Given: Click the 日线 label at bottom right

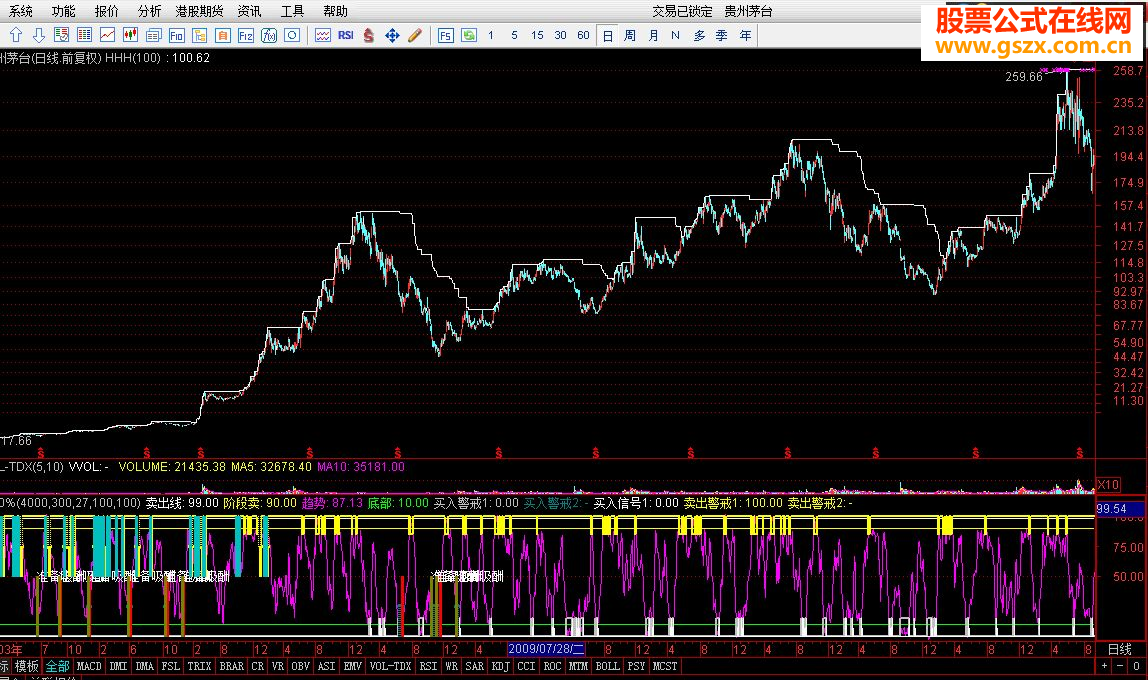Looking at the screenshot, I should [1119, 649].
